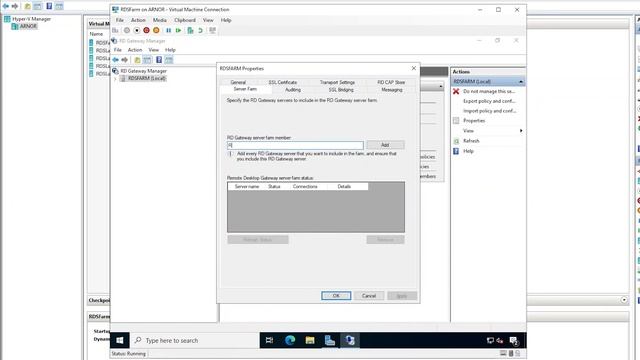640x360 pixels.
Task: Open the Clipboard menu in VM Connection
Action: click(184, 20)
